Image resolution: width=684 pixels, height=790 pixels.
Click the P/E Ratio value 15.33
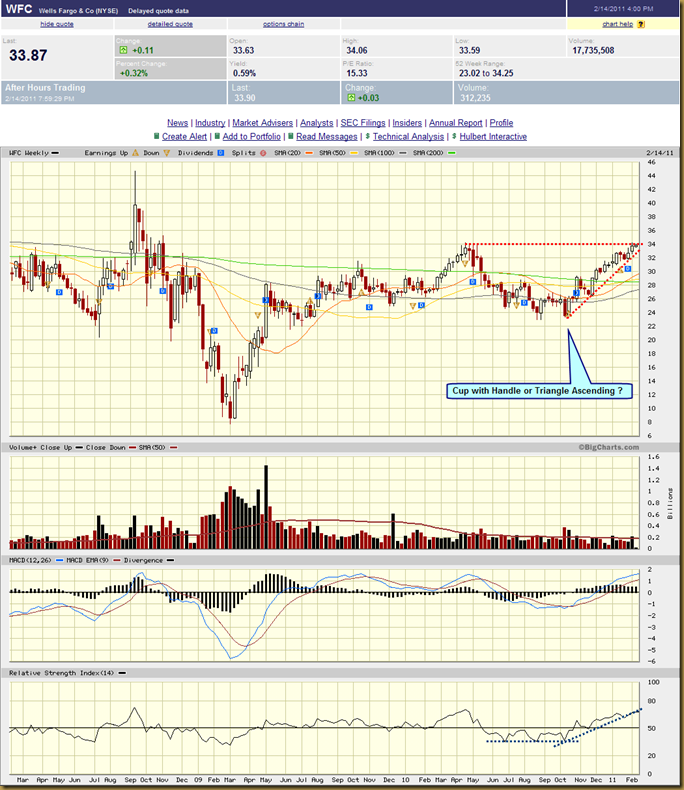[x=357, y=74]
